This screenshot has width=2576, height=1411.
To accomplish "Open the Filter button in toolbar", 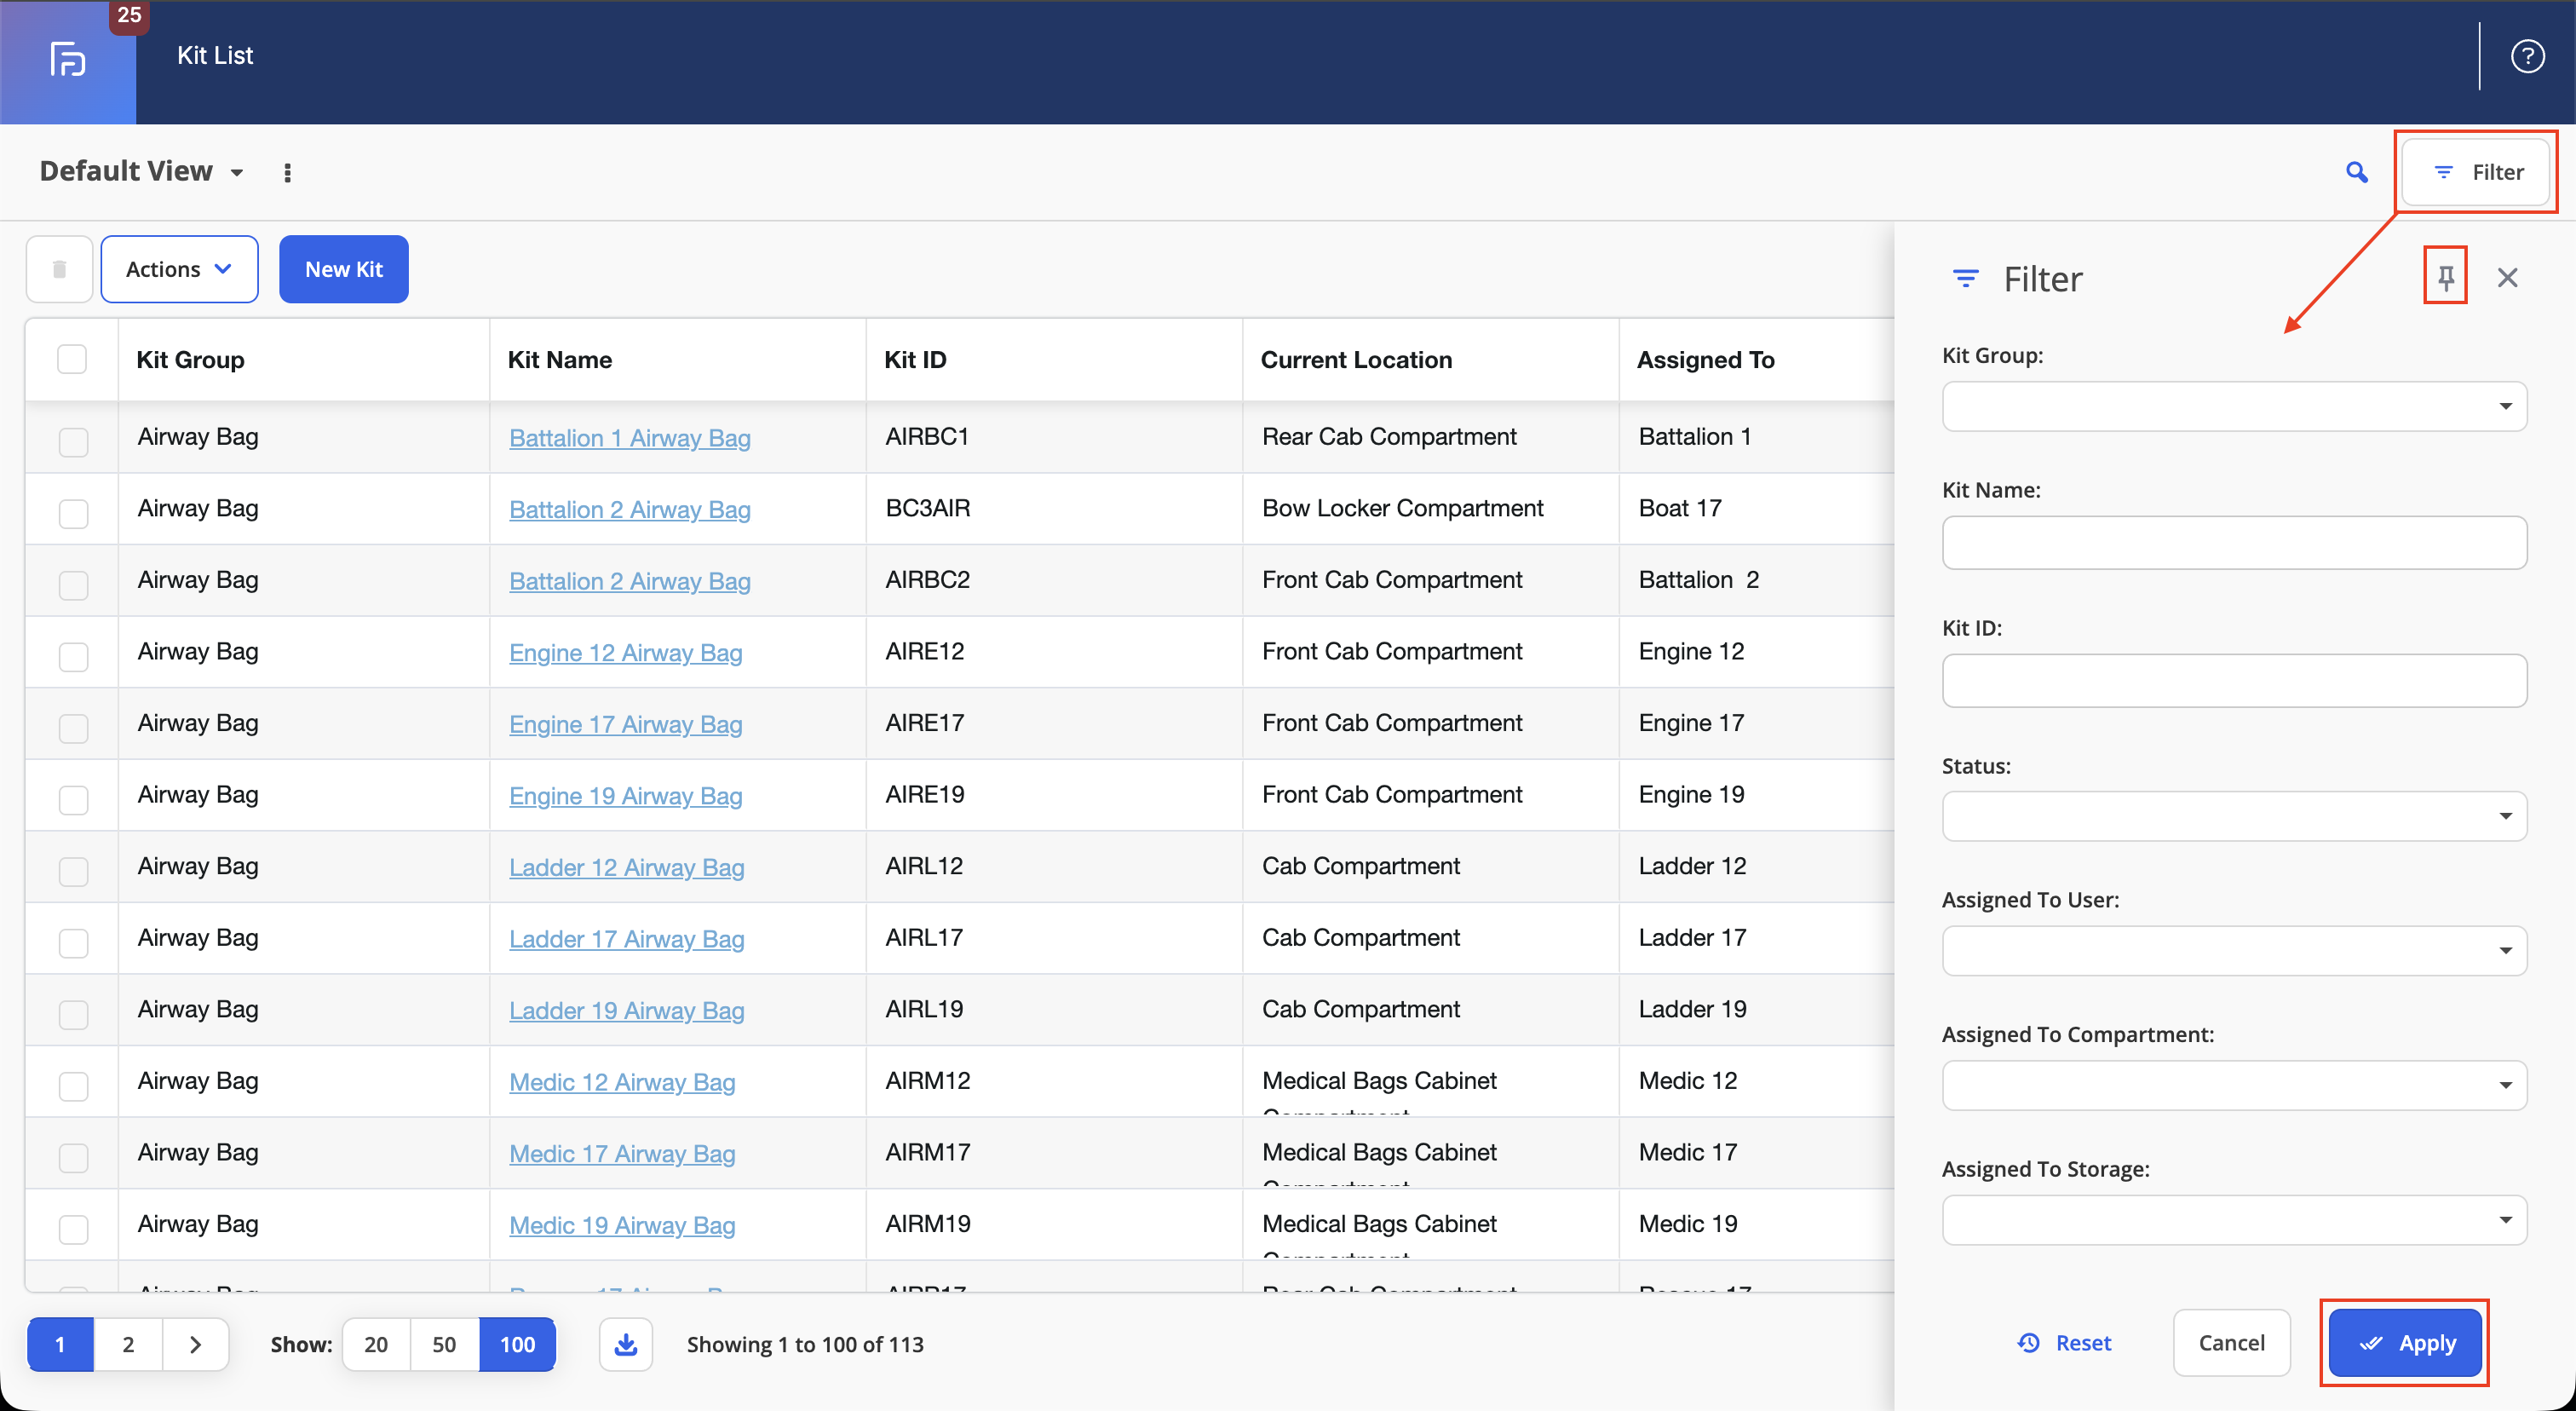I will [x=2476, y=172].
